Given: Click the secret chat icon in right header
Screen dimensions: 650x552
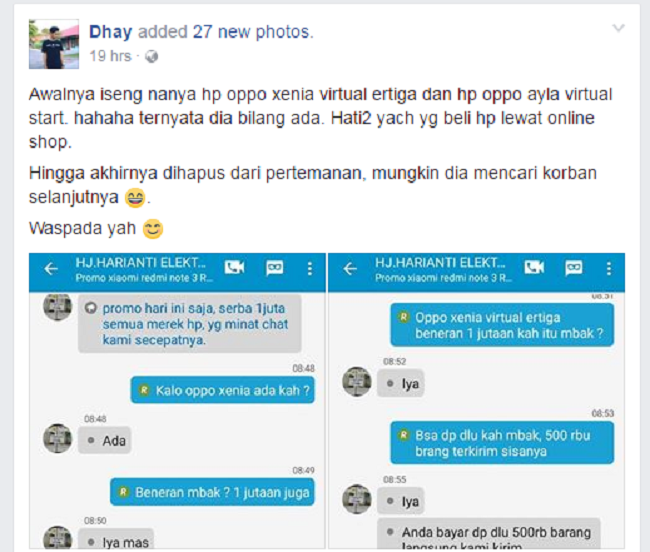Looking at the screenshot, I should pos(574,268).
